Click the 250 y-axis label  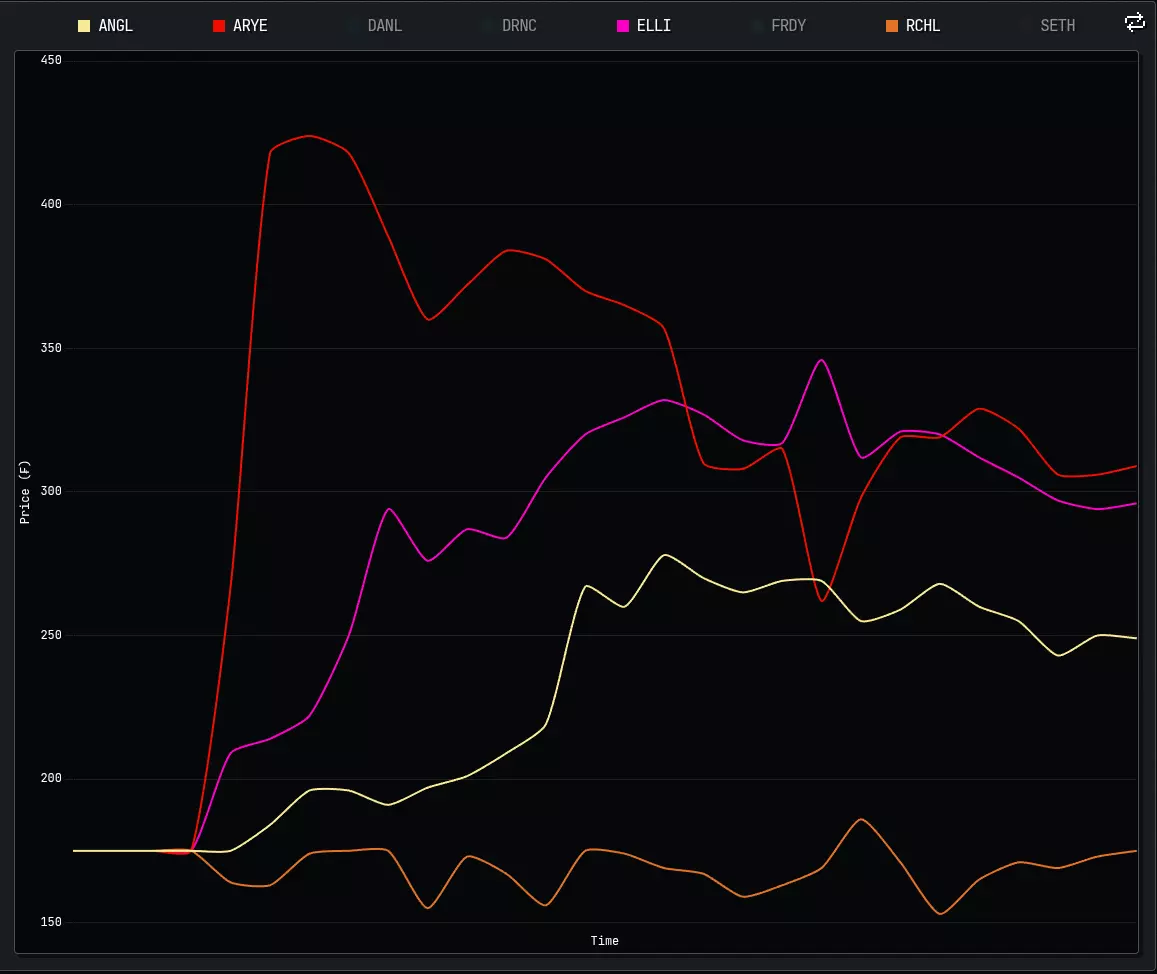coord(51,635)
